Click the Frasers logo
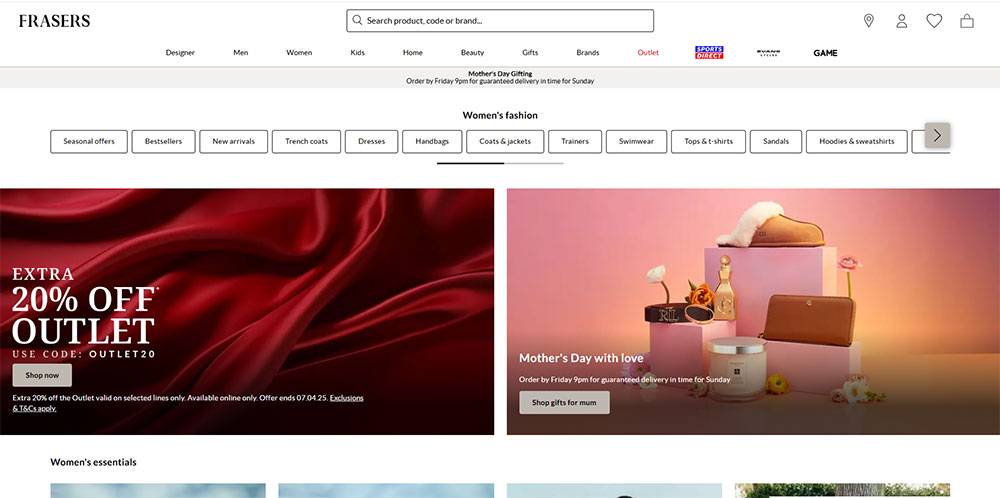The height and width of the screenshot is (498, 1000). [x=54, y=21]
